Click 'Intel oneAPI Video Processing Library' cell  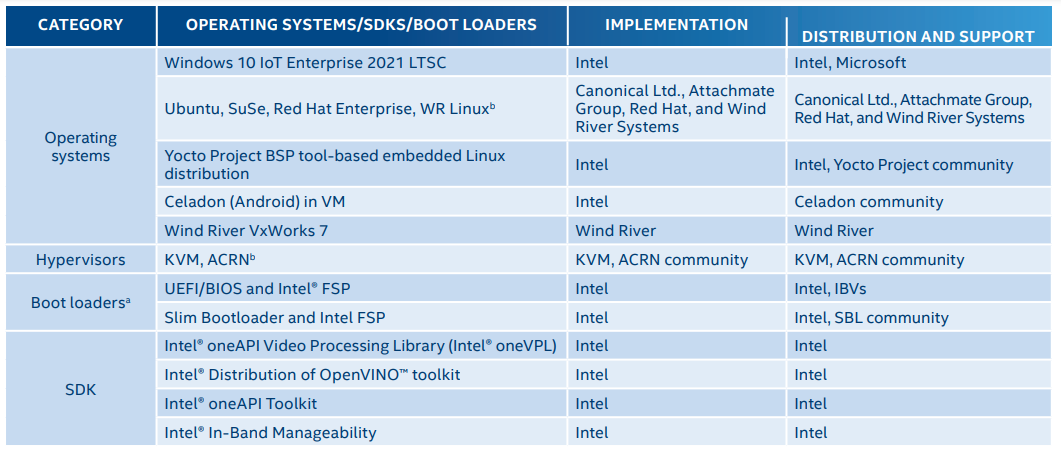pyautogui.click(x=361, y=346)
